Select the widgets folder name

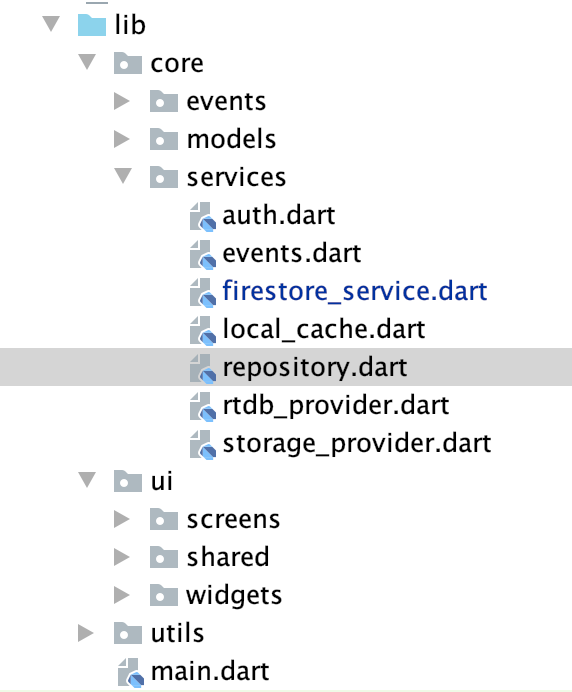click(x=234, y=596)
